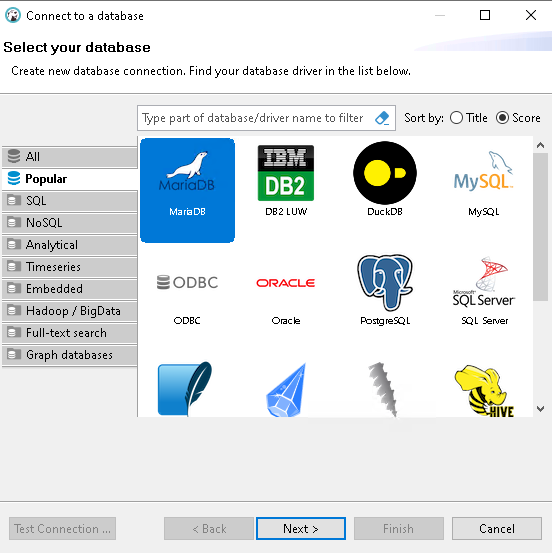Select the Embedded category
This screenshot has height=553, width=552.
point(70,288)
